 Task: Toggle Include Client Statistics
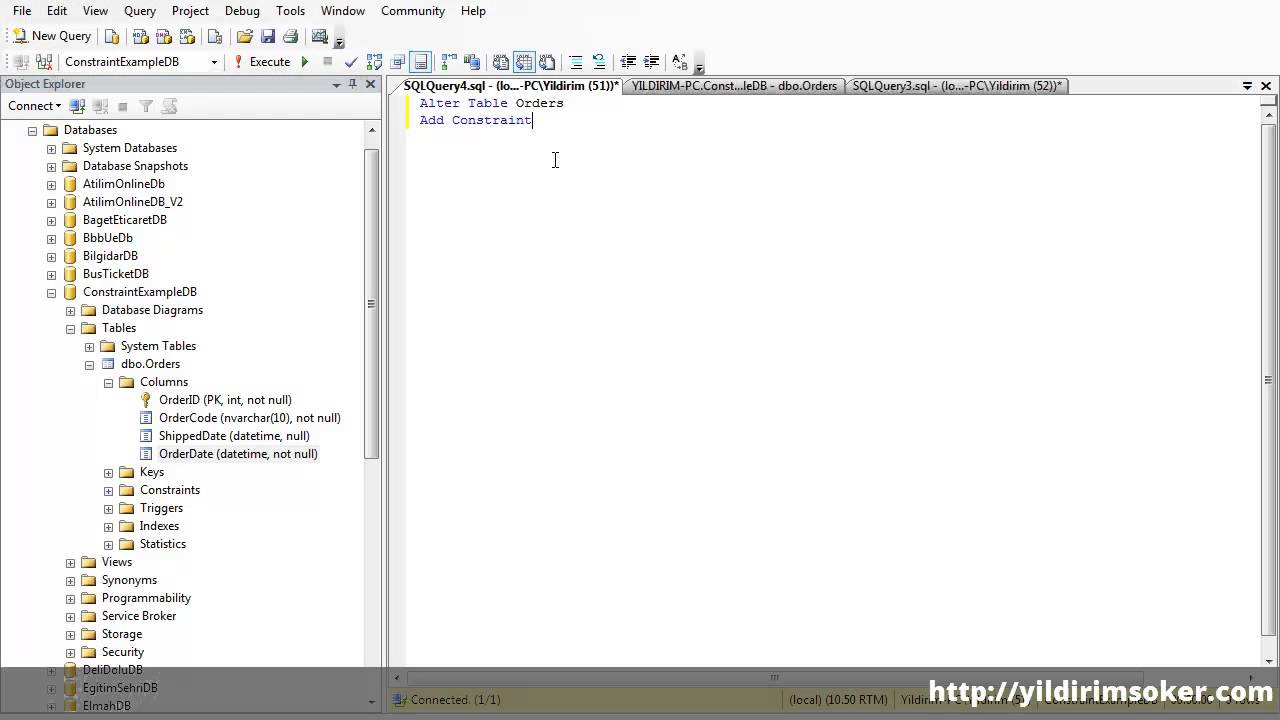(472, 62)
